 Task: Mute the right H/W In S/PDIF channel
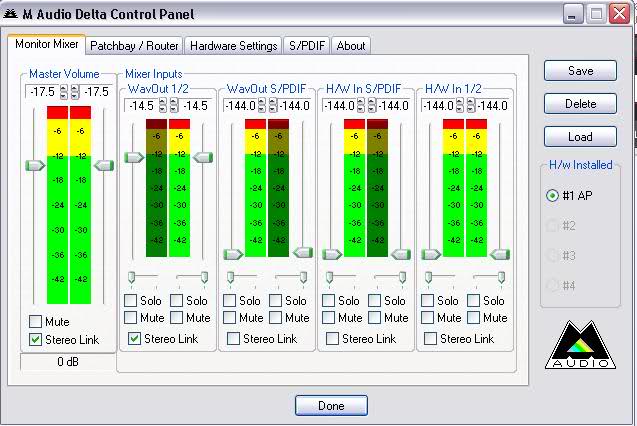374,317
